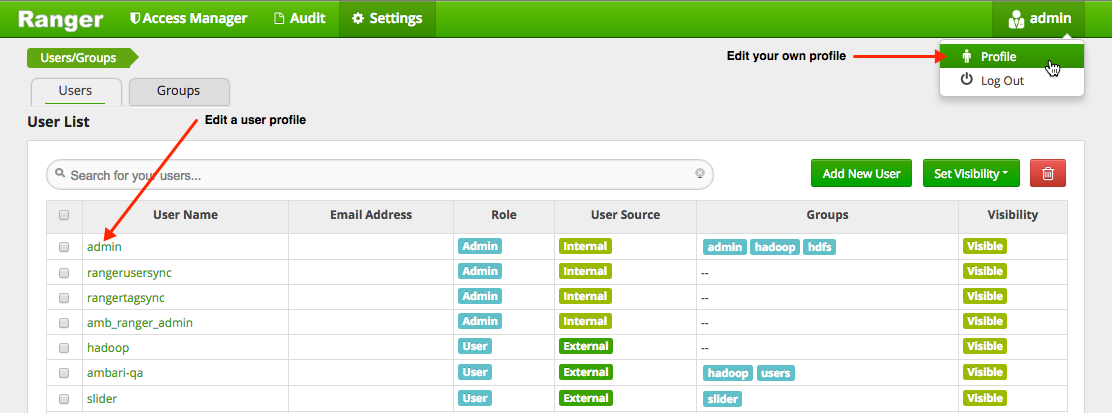Click the Log Out power icon

tap(966, 80)
